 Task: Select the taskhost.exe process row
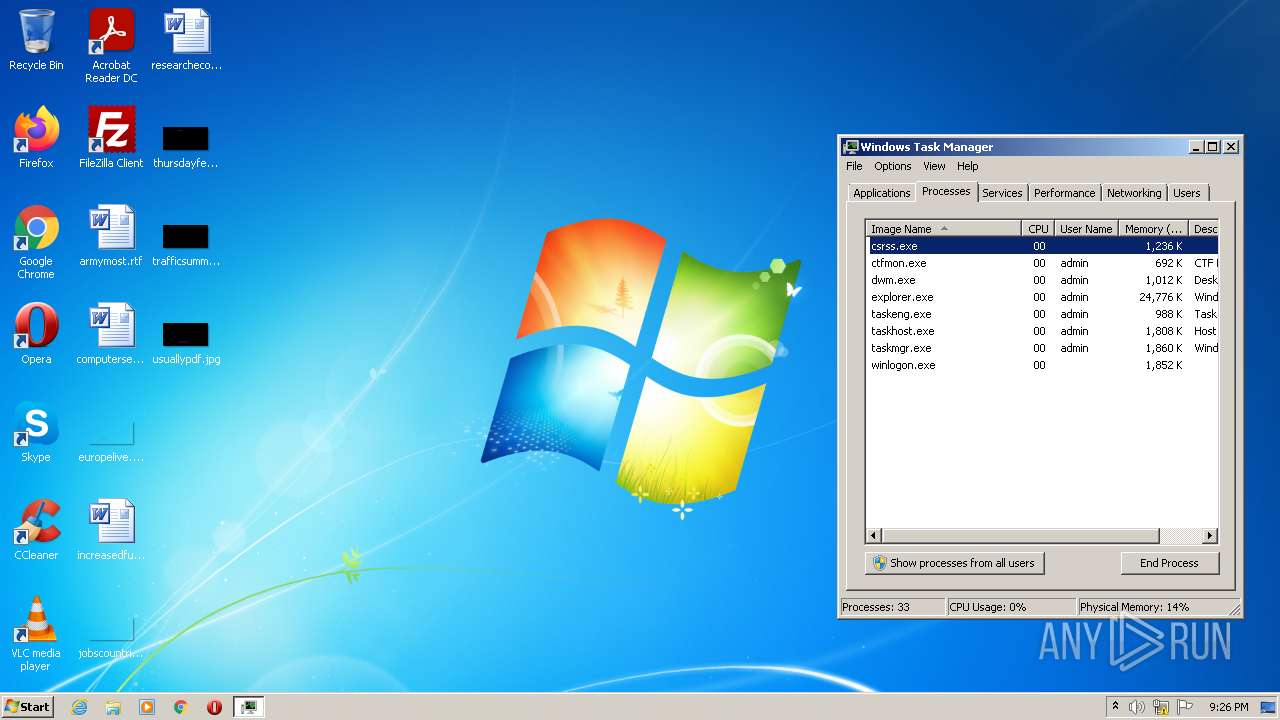click(1042, 331)
